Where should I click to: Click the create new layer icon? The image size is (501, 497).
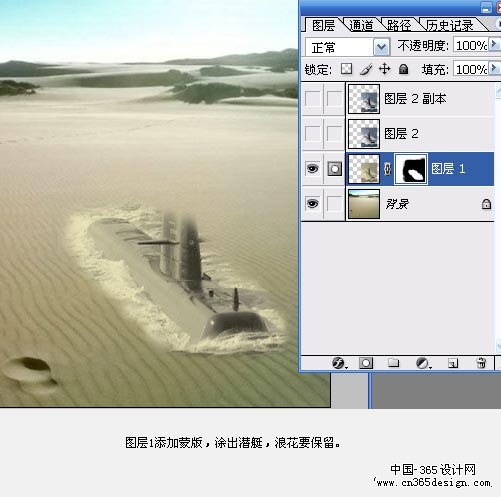[453, 363]
